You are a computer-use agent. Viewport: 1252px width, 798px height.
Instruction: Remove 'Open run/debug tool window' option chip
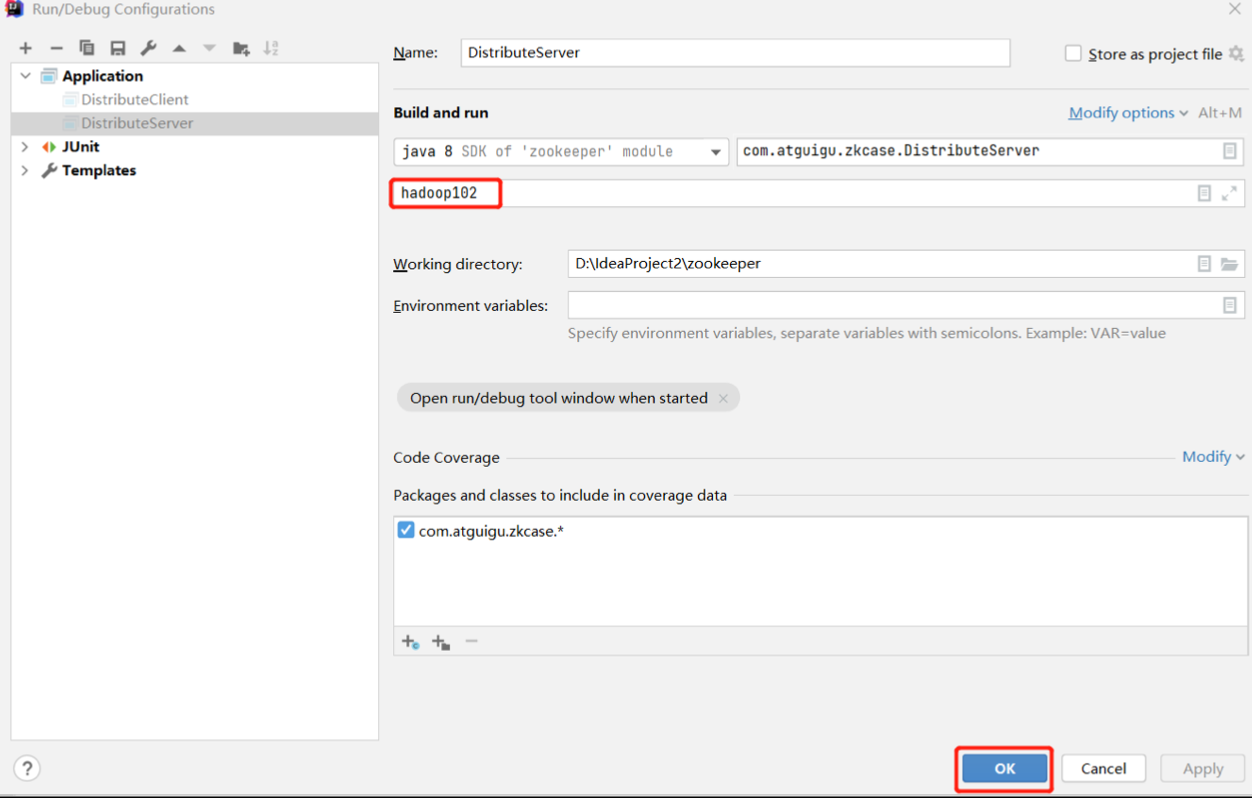coord(723,398)
